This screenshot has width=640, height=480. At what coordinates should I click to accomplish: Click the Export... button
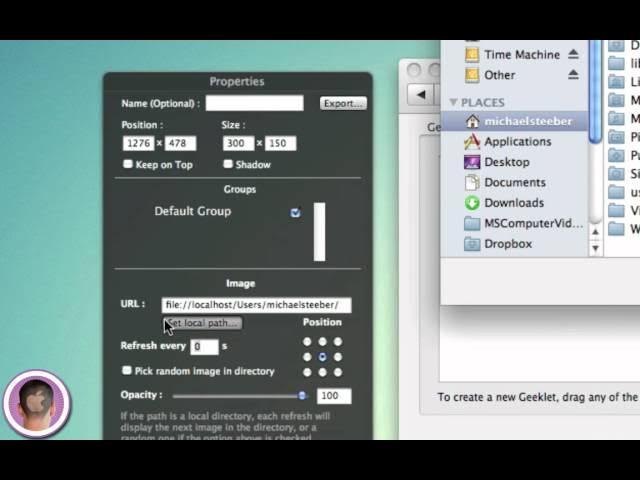coord(343,103)
